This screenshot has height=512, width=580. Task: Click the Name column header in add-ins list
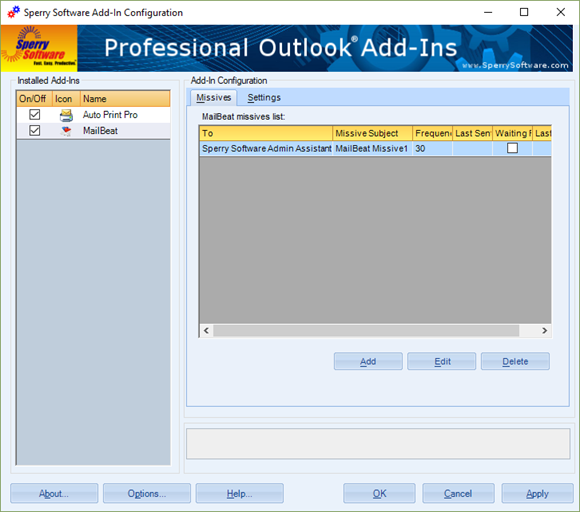click(x=125, y=99)
